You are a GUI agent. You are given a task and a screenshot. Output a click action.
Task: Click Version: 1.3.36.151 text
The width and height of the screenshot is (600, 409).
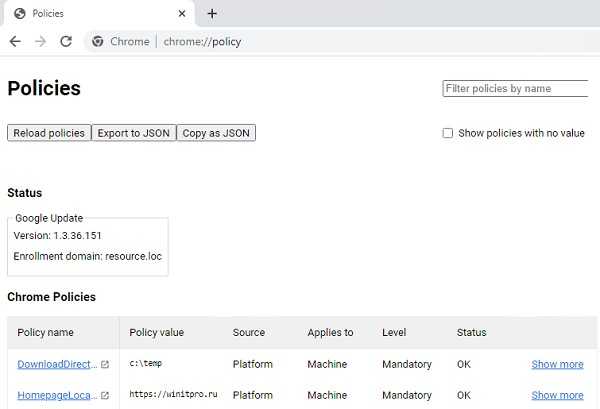click(x=57, y=235)
